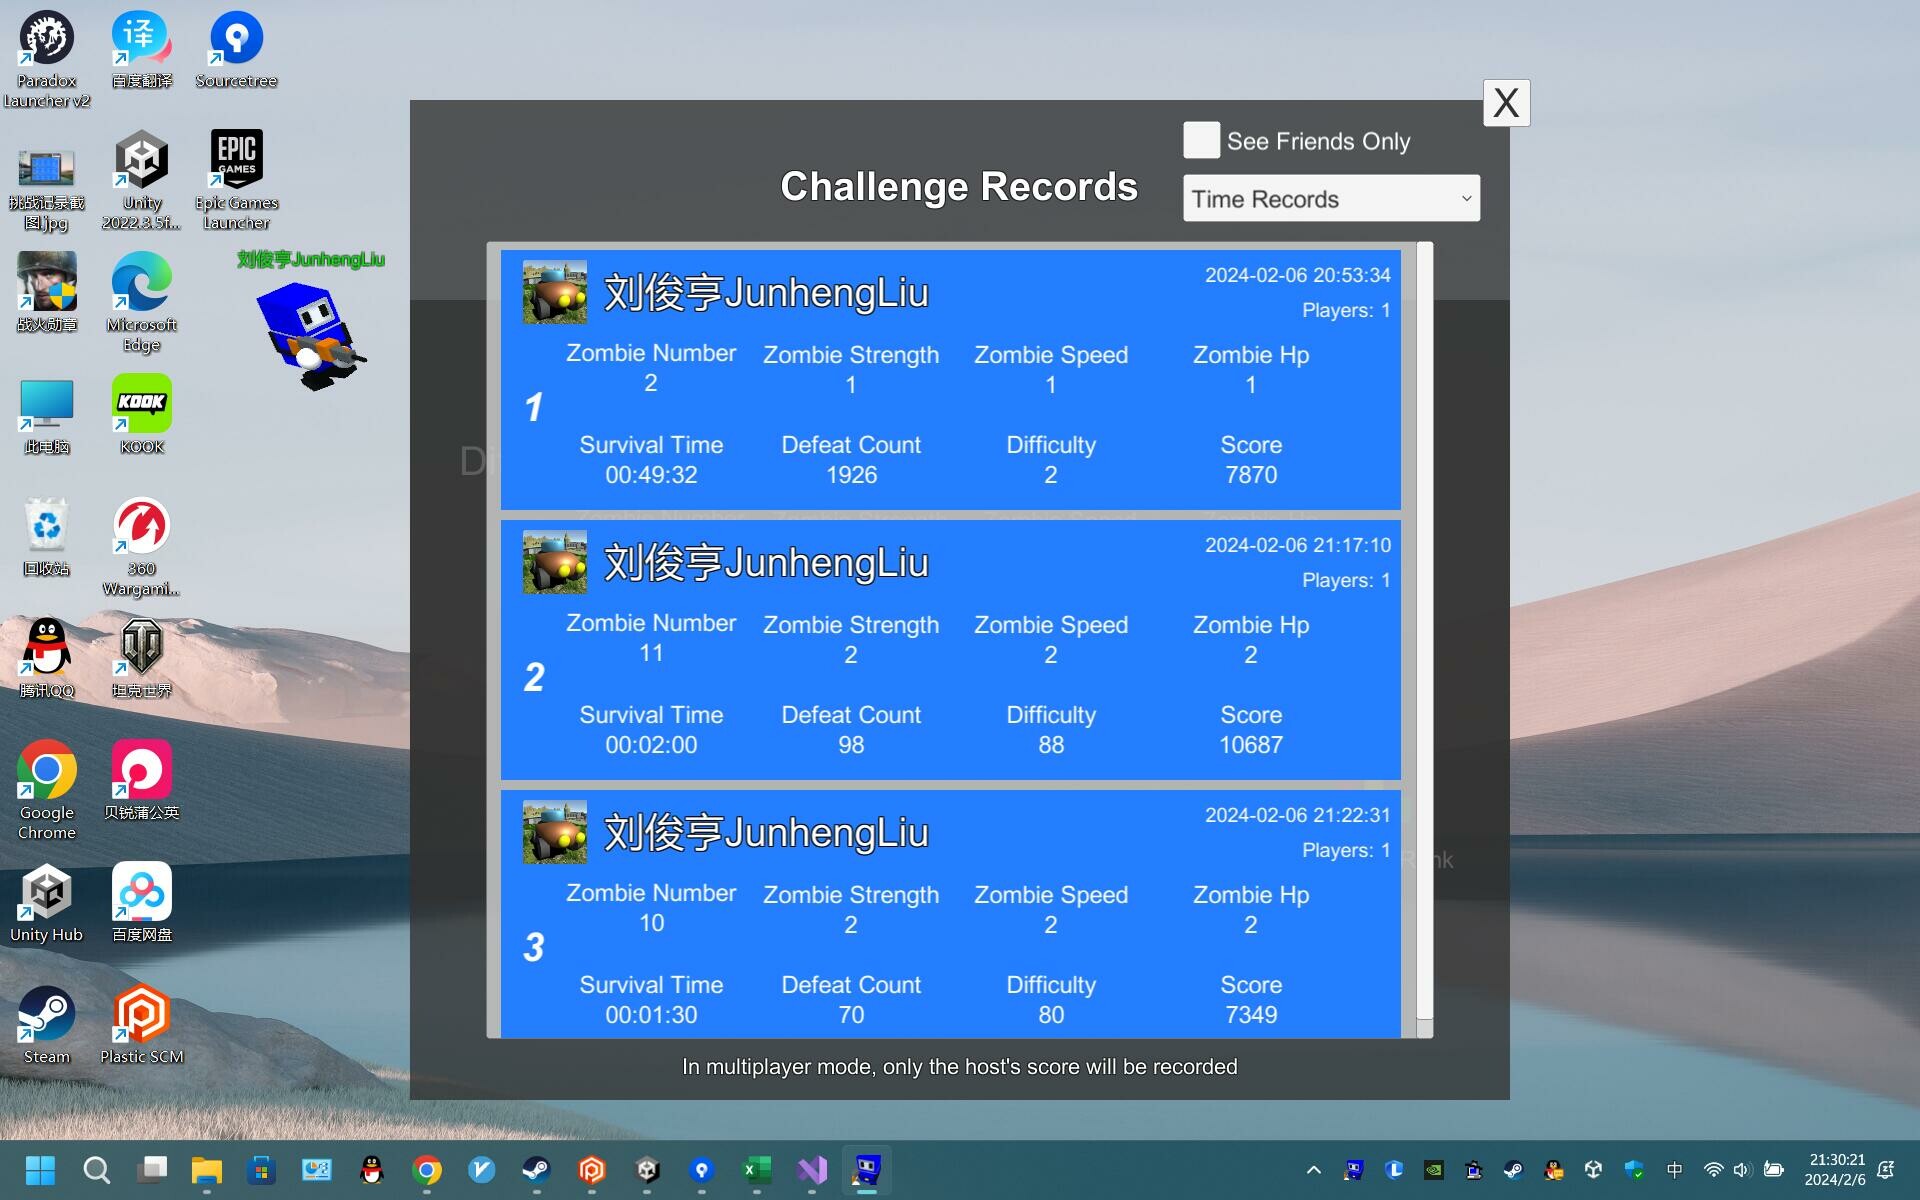Click the 中 input language indicator

coord(1674,1170)
